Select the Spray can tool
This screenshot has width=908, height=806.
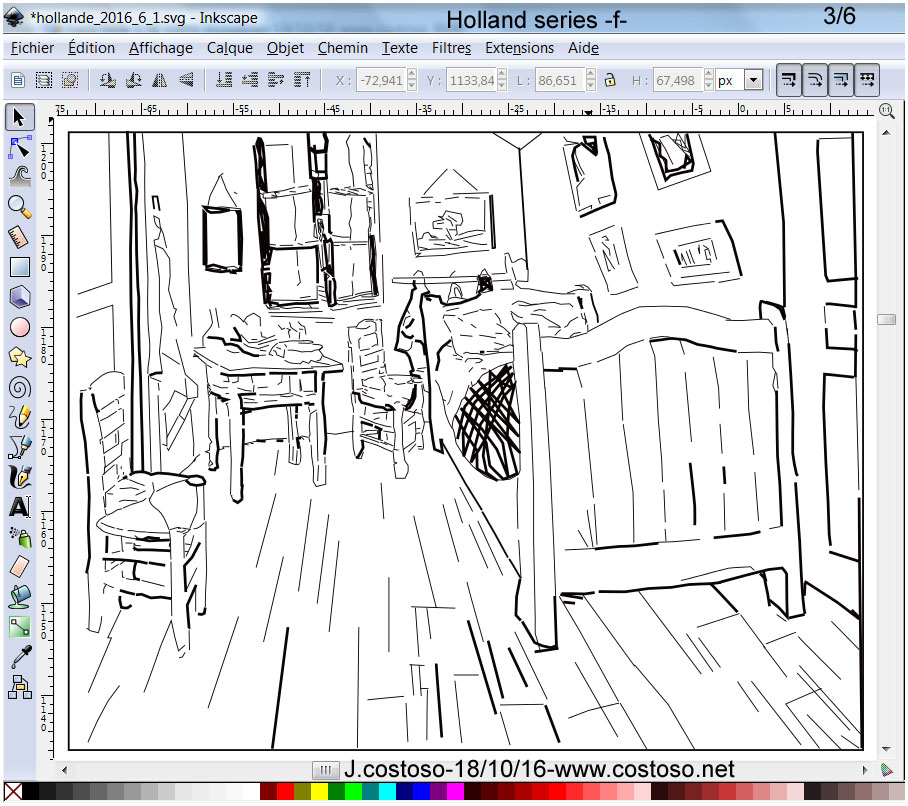tap(19, 537)
